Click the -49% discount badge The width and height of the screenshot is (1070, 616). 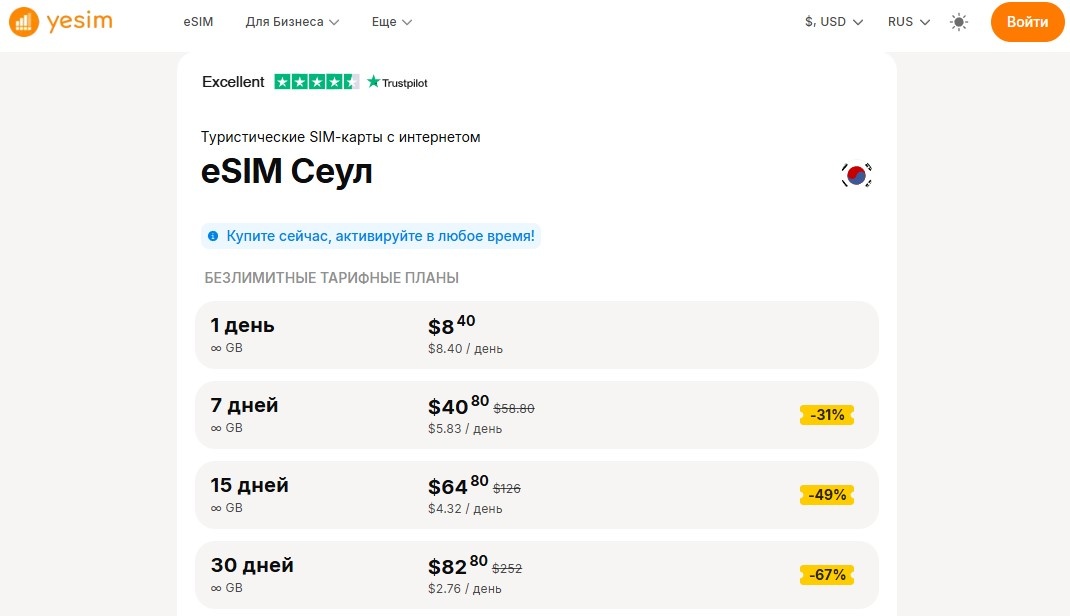[827, 495]
